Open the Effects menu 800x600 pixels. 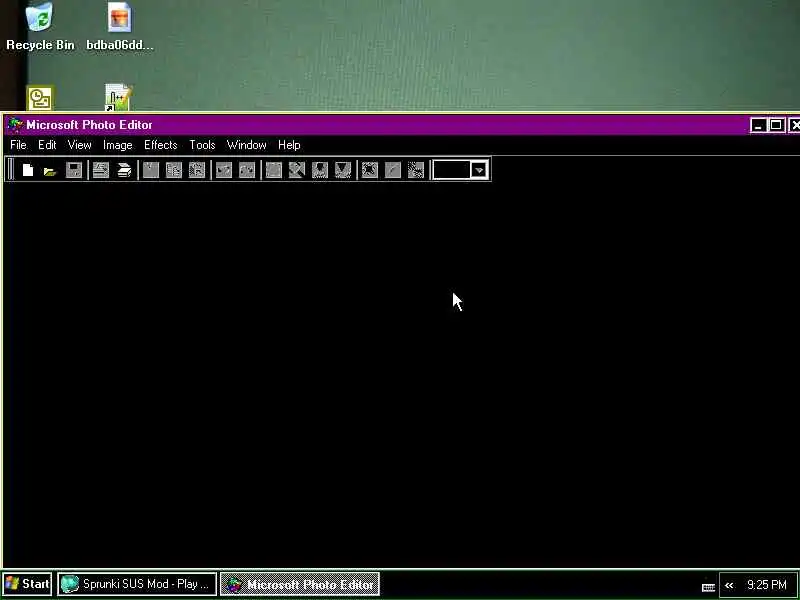coord(161,145)
